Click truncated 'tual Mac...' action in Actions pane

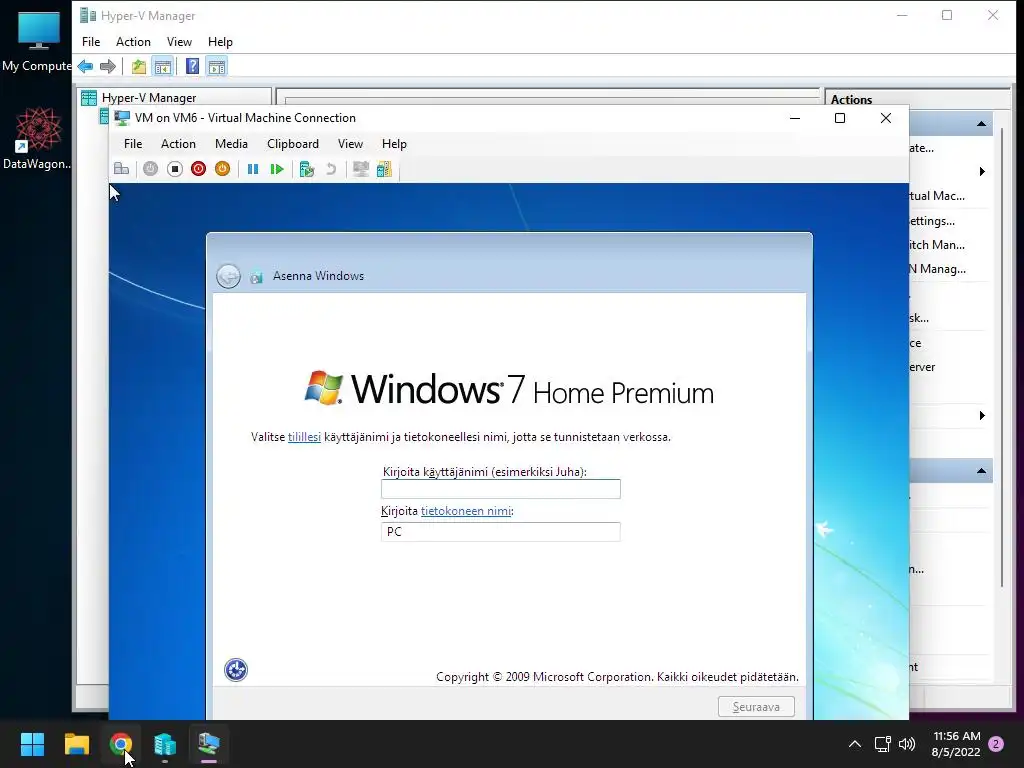point(937,196)
